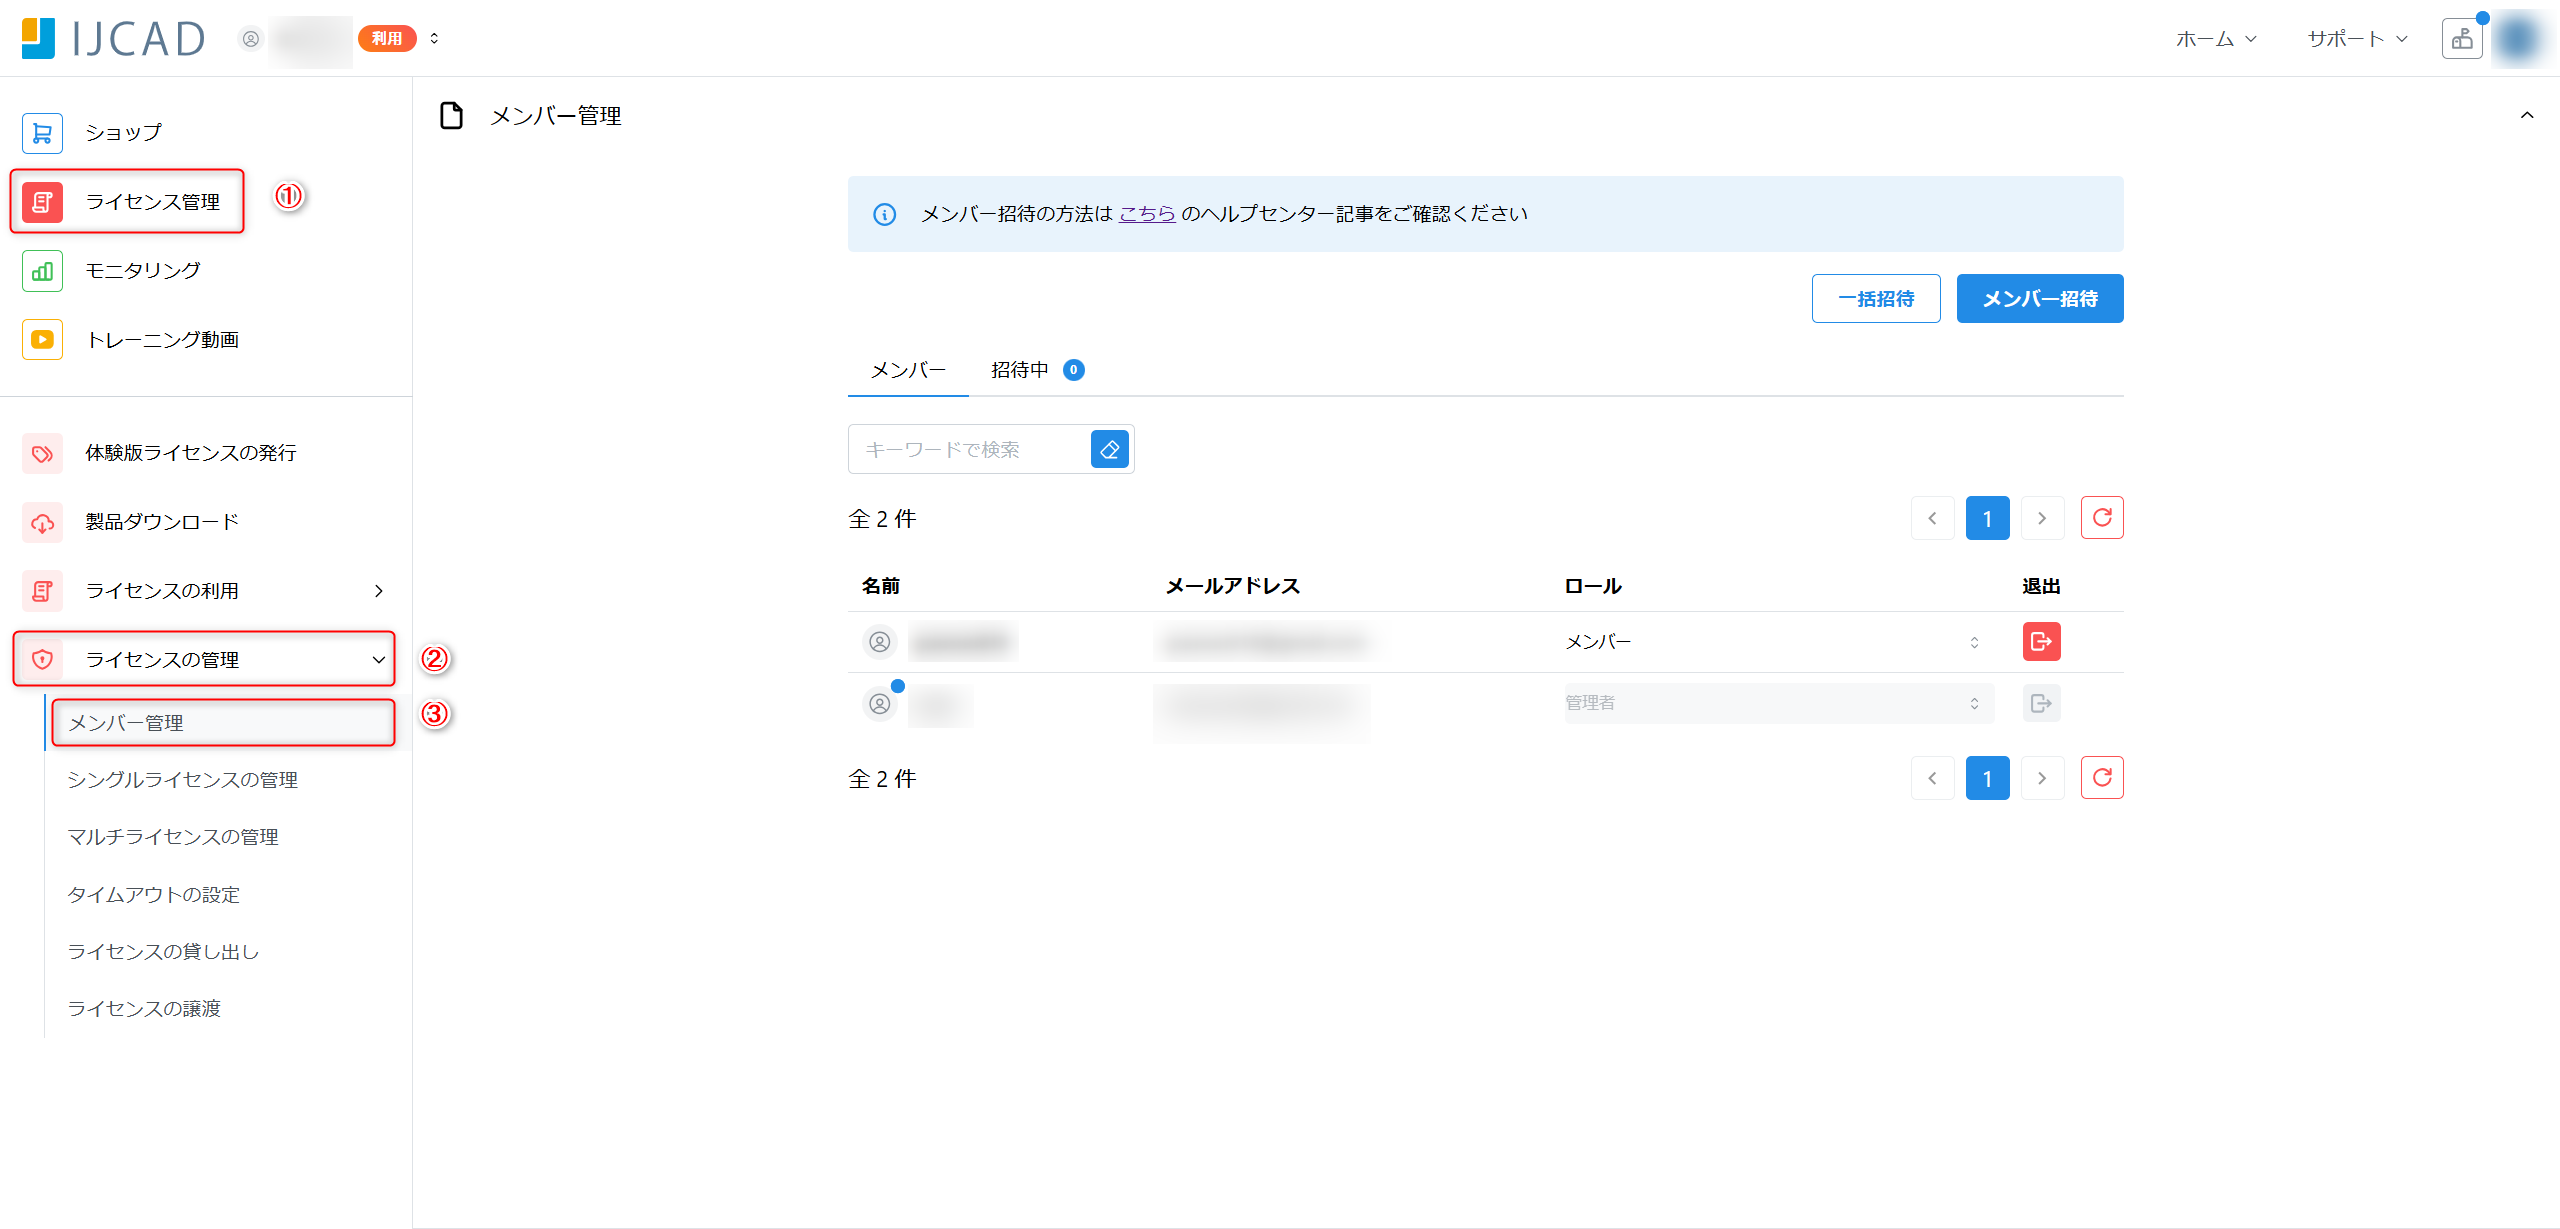Open モニタリング via its chart icon
The image size is (2560, 1229).
coord(42,270)
